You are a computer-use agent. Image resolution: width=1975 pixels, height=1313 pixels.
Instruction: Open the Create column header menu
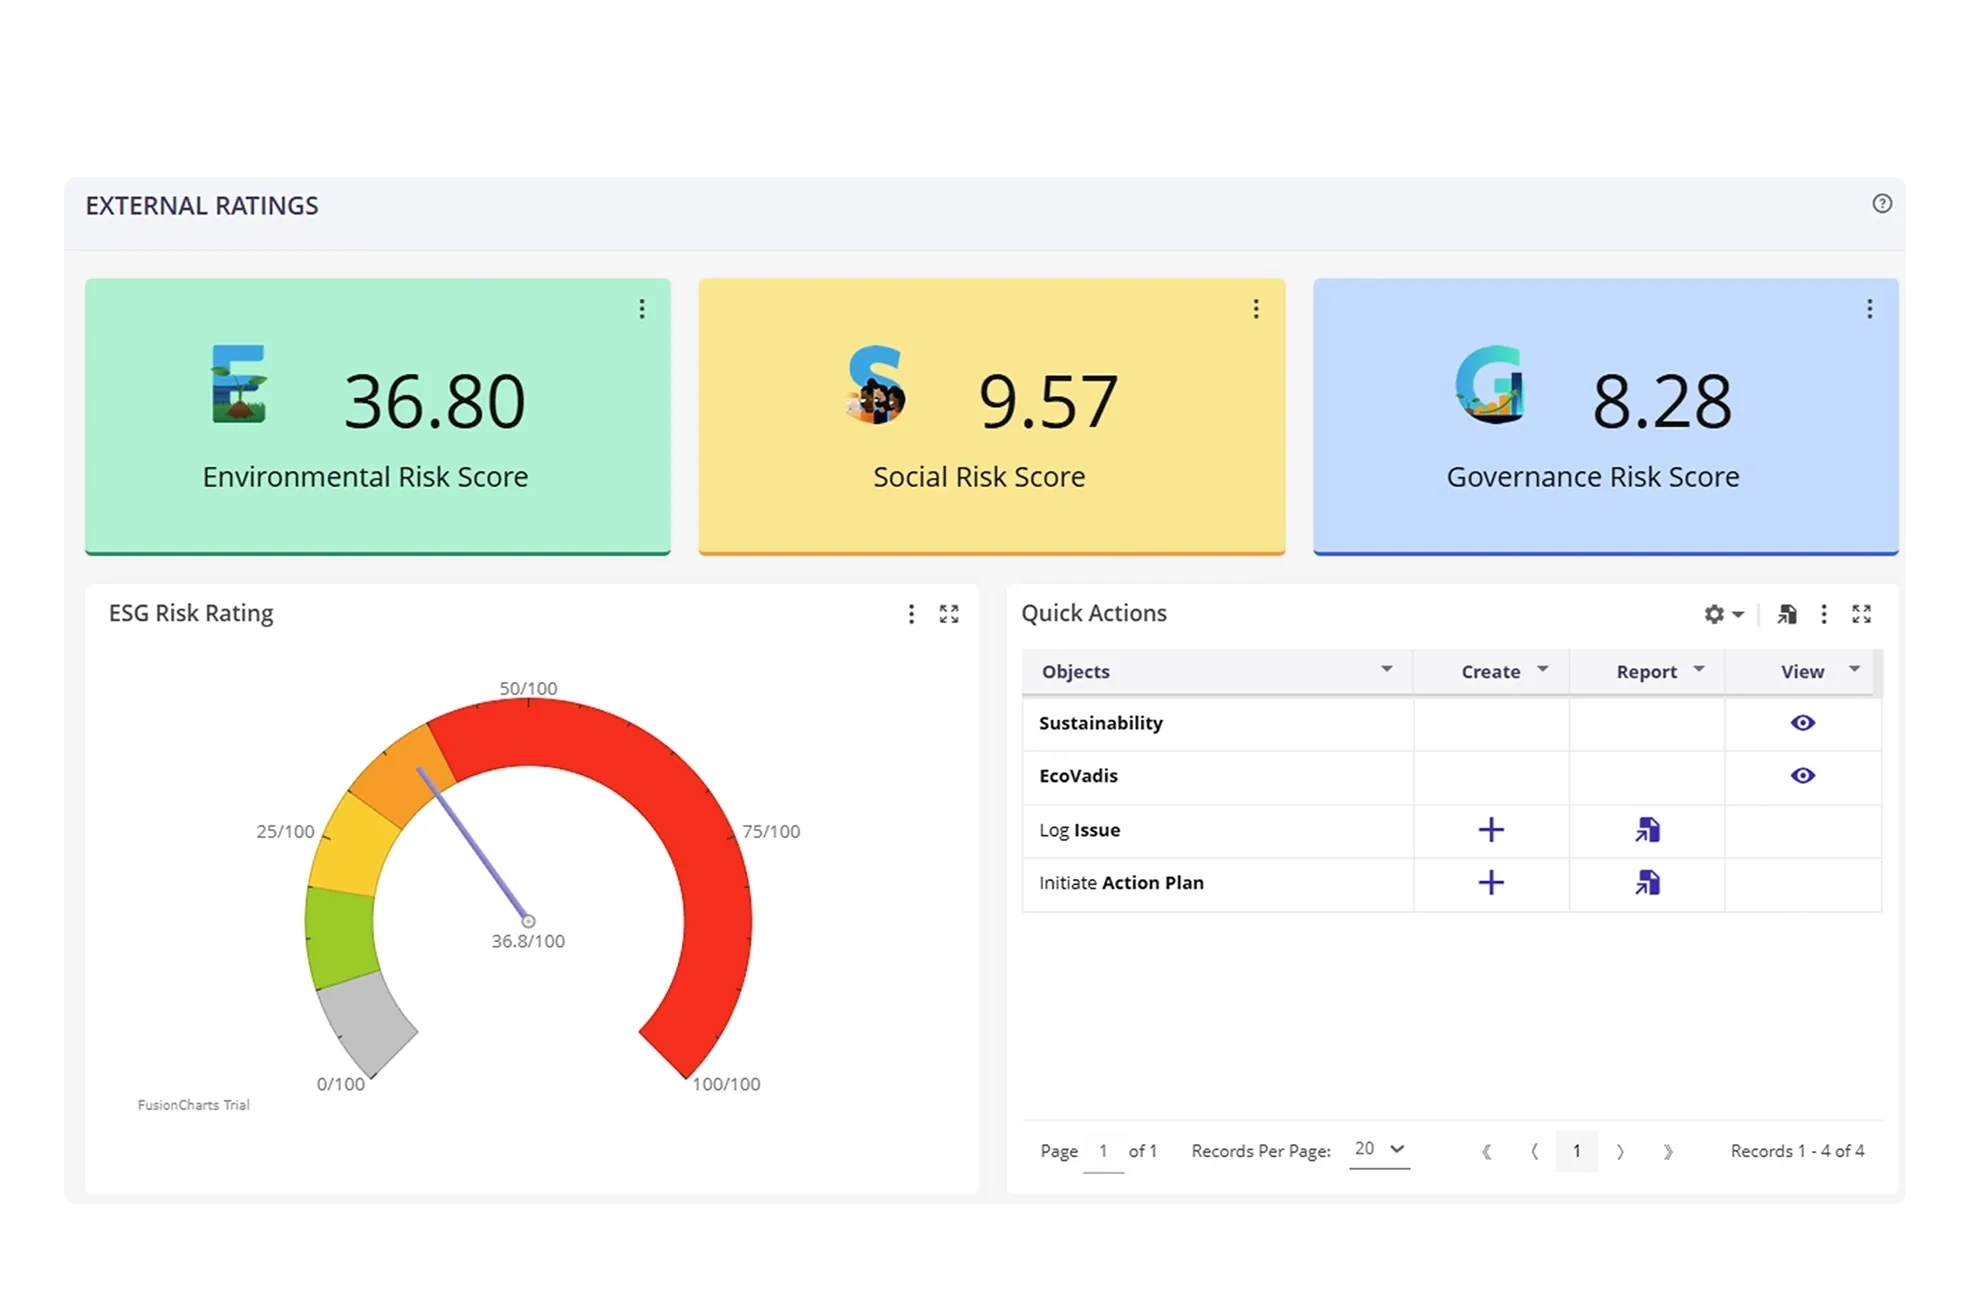(1542, 669)
